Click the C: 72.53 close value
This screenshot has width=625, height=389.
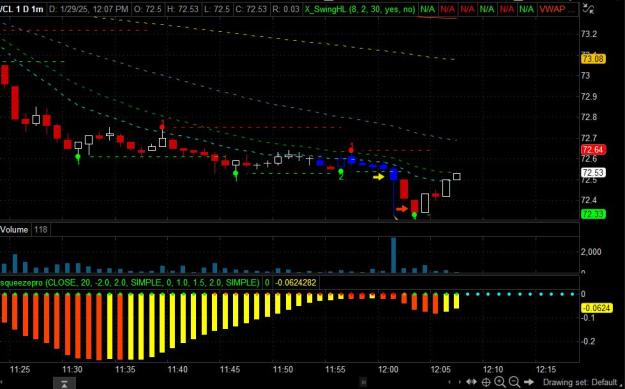(x=251, y=9)
